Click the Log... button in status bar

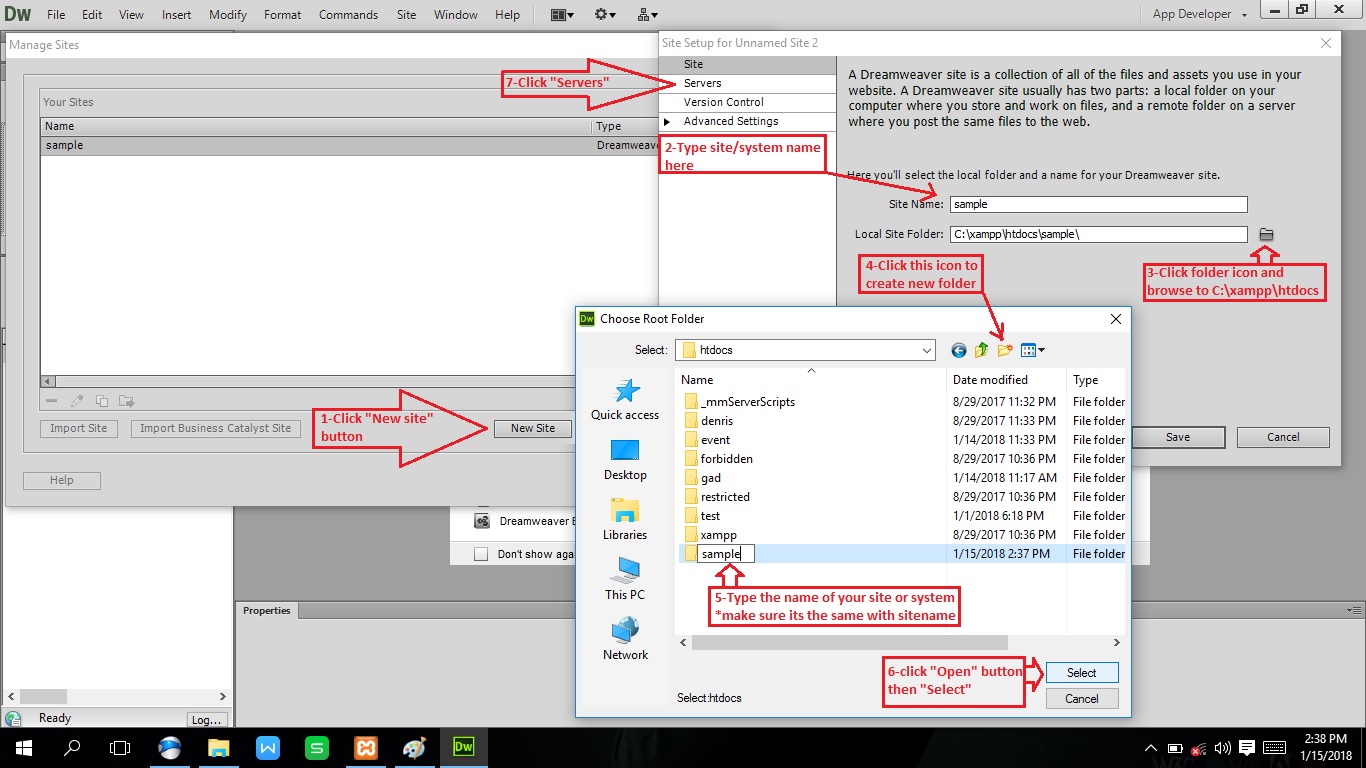[206, 719]
